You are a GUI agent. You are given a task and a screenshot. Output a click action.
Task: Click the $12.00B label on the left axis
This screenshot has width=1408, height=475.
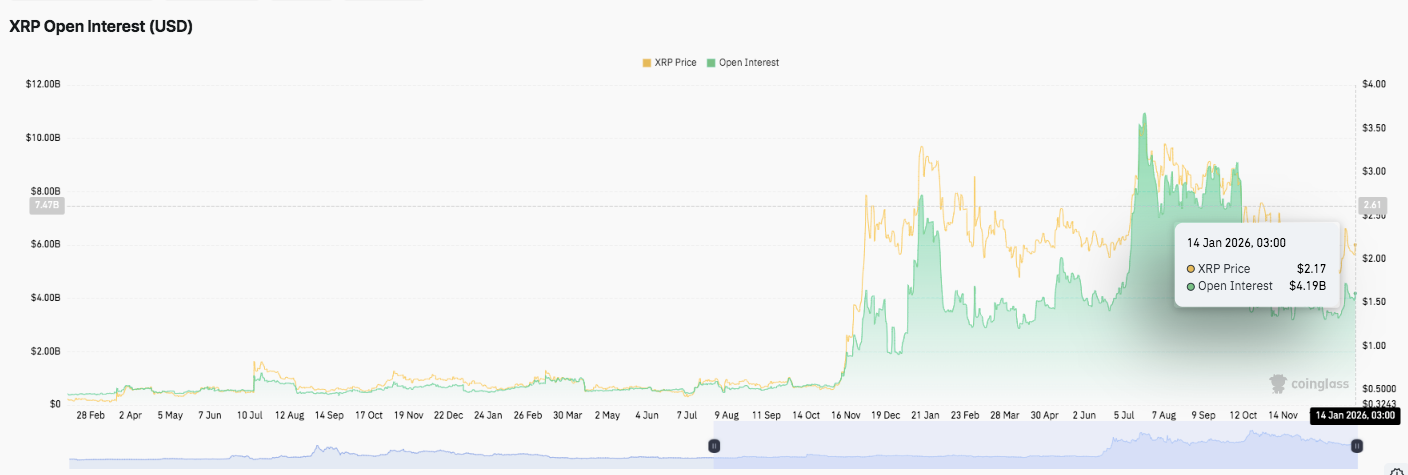tap(44, 84)
